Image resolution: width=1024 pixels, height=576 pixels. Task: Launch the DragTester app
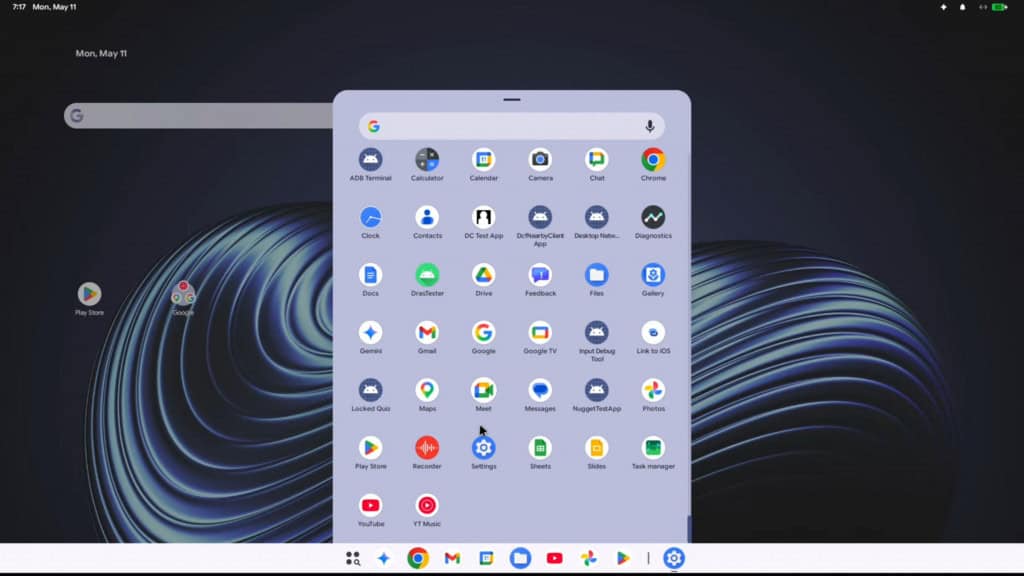coord(427,275)
